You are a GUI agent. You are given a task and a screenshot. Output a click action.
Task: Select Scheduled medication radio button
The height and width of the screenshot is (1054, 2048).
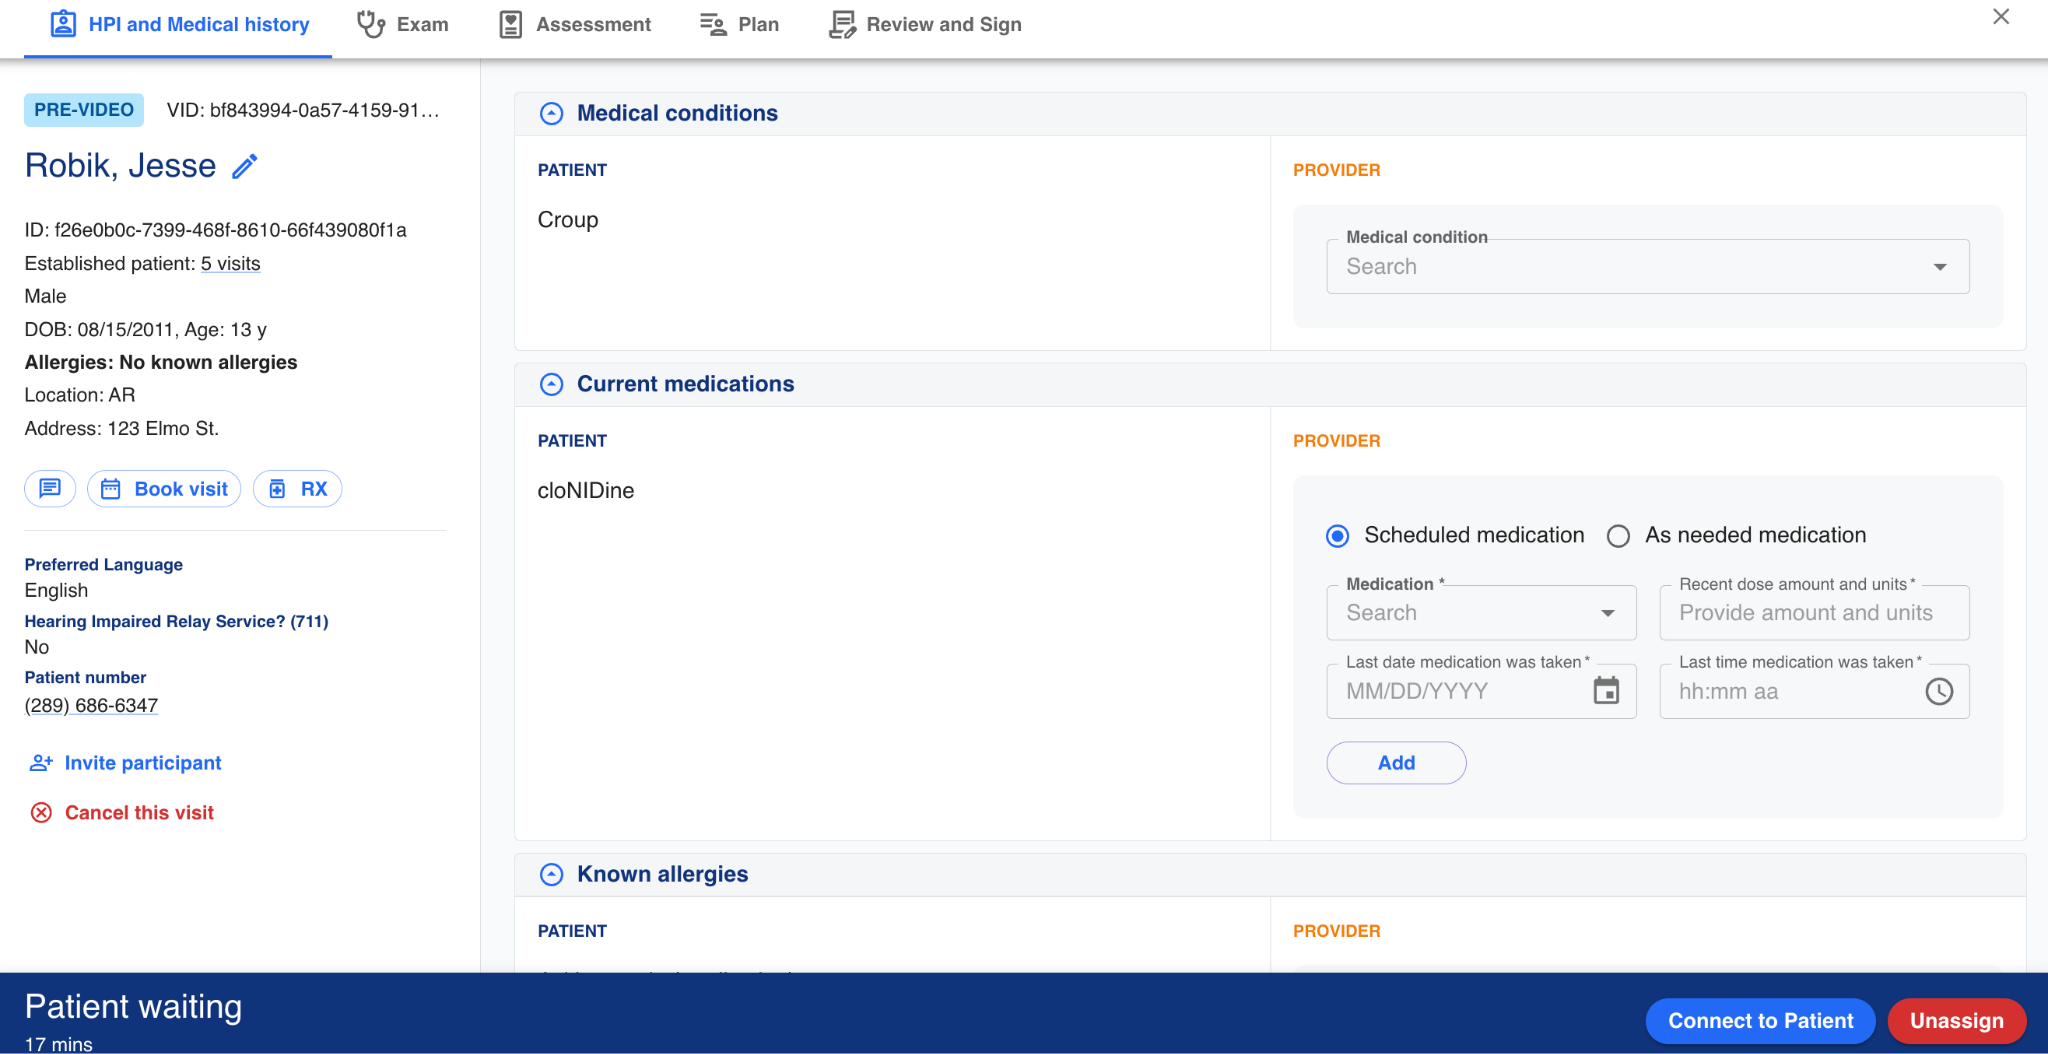coord(1337,536)
